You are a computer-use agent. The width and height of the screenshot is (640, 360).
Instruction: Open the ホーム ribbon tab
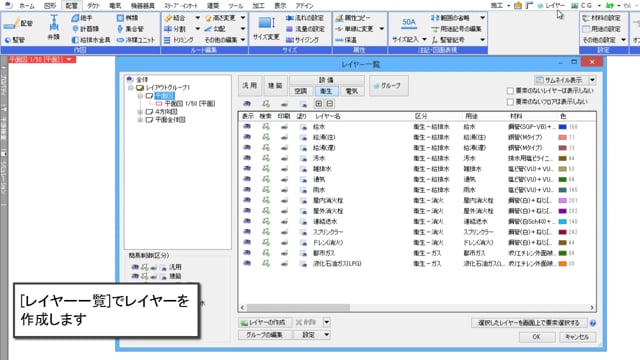click(27, 6)
